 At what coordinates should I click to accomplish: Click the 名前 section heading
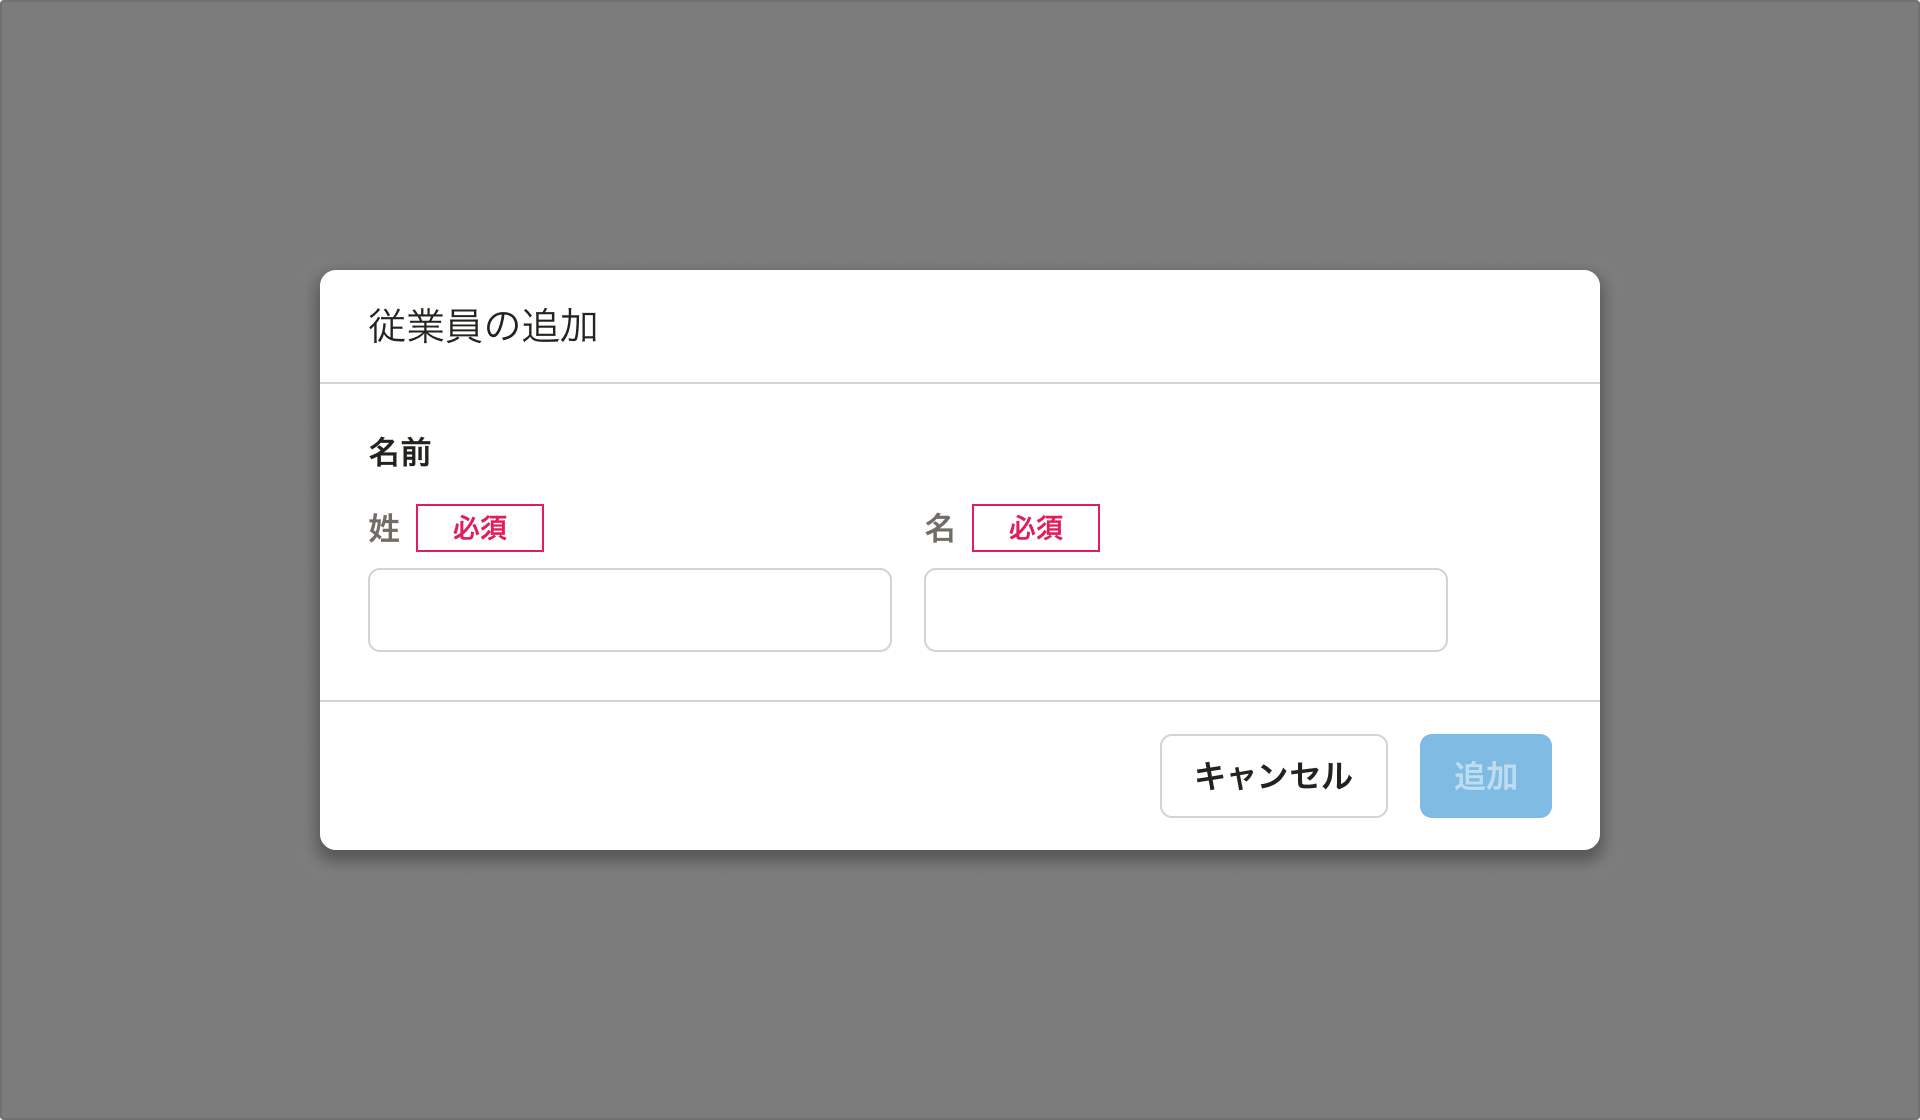point(399,452)
